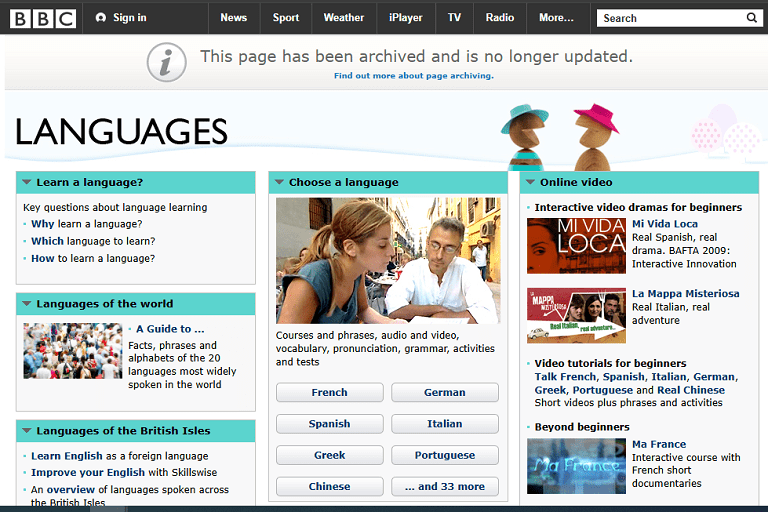Open TV in the top navigation
768x512 pixels.
[x=454, y=18]
